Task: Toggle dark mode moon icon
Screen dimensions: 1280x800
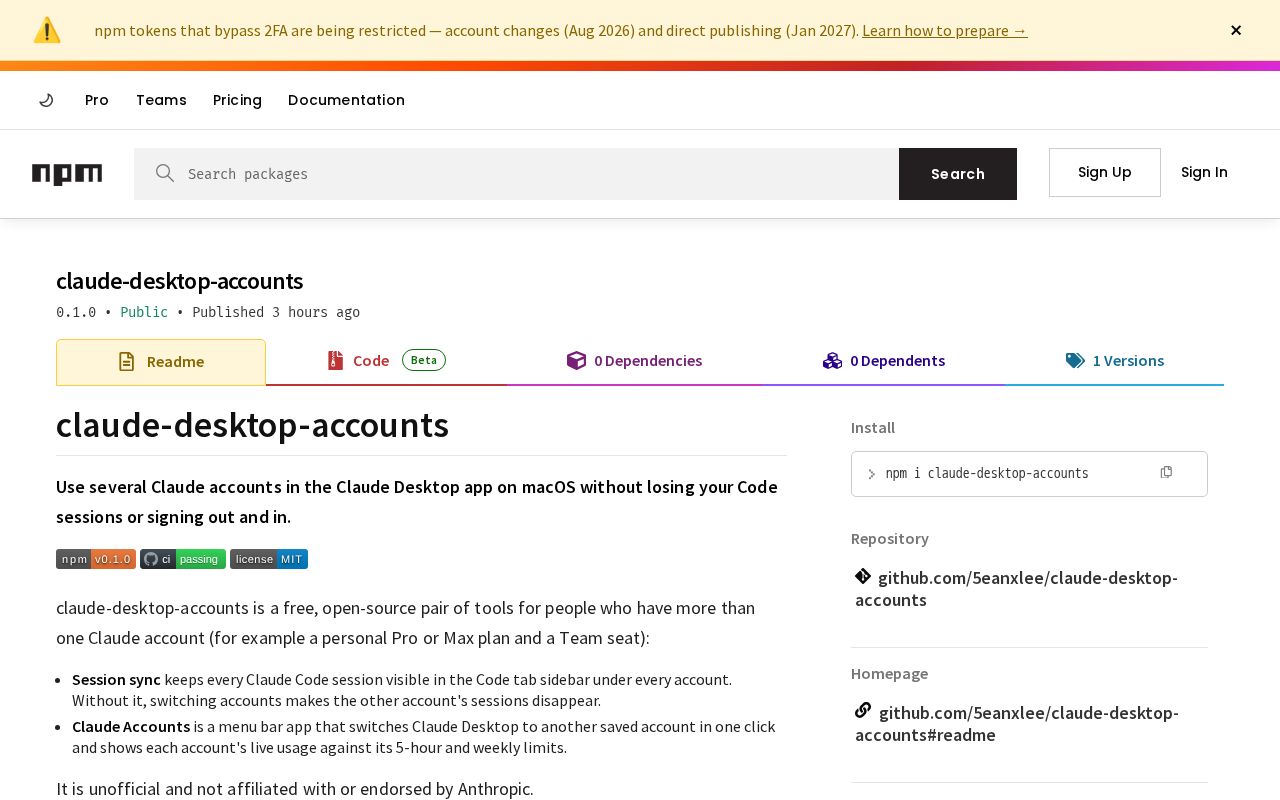Action: [46, 100]
